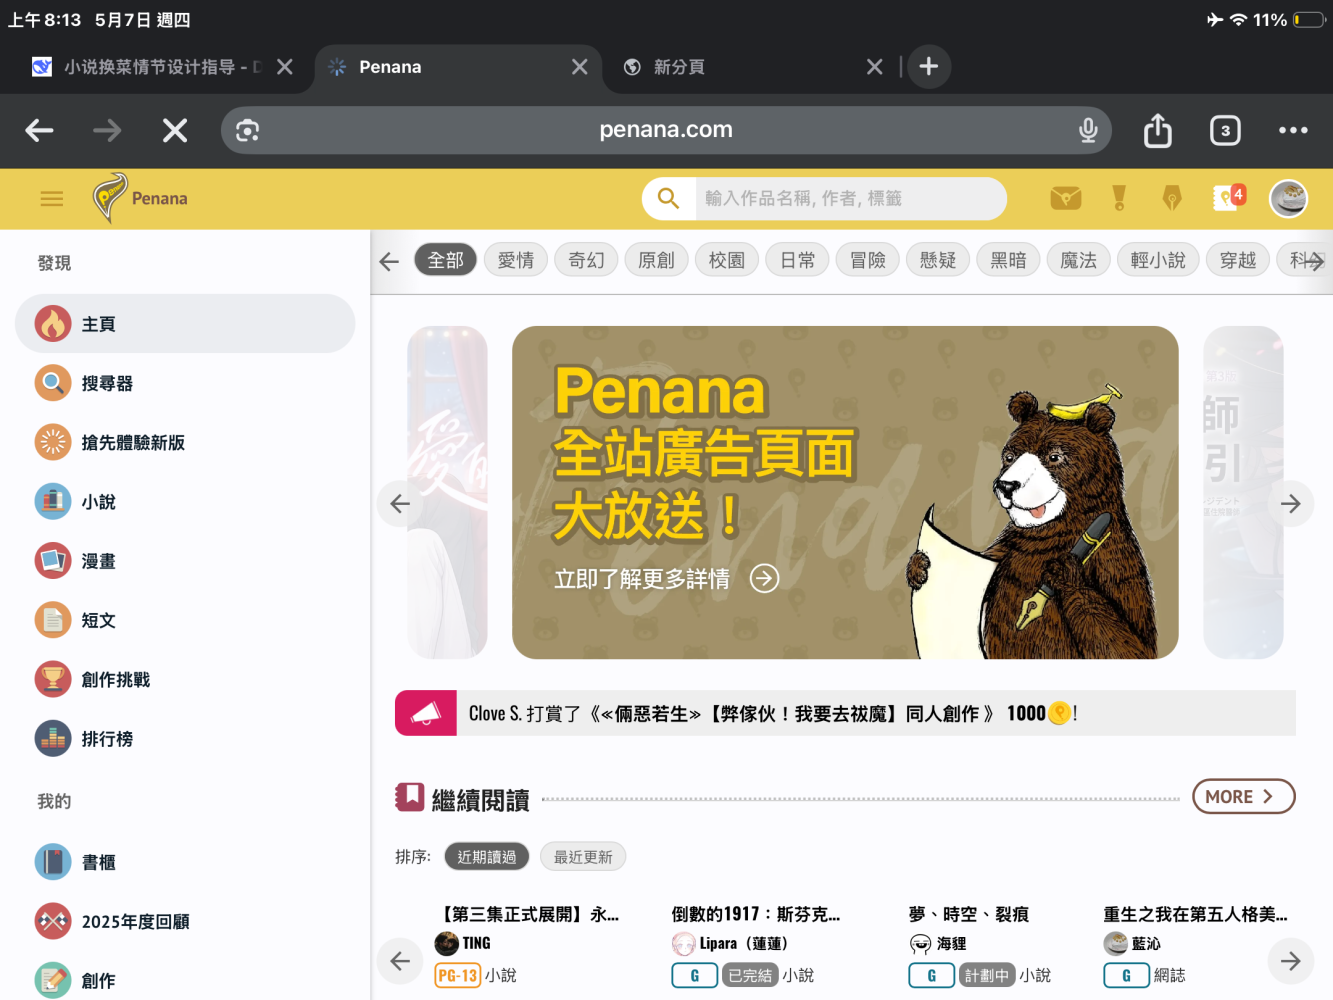This screenshot has height=1000, width=1333.
Task: Open 搜尋器 in the sidebar
Action: coord(185,383)
